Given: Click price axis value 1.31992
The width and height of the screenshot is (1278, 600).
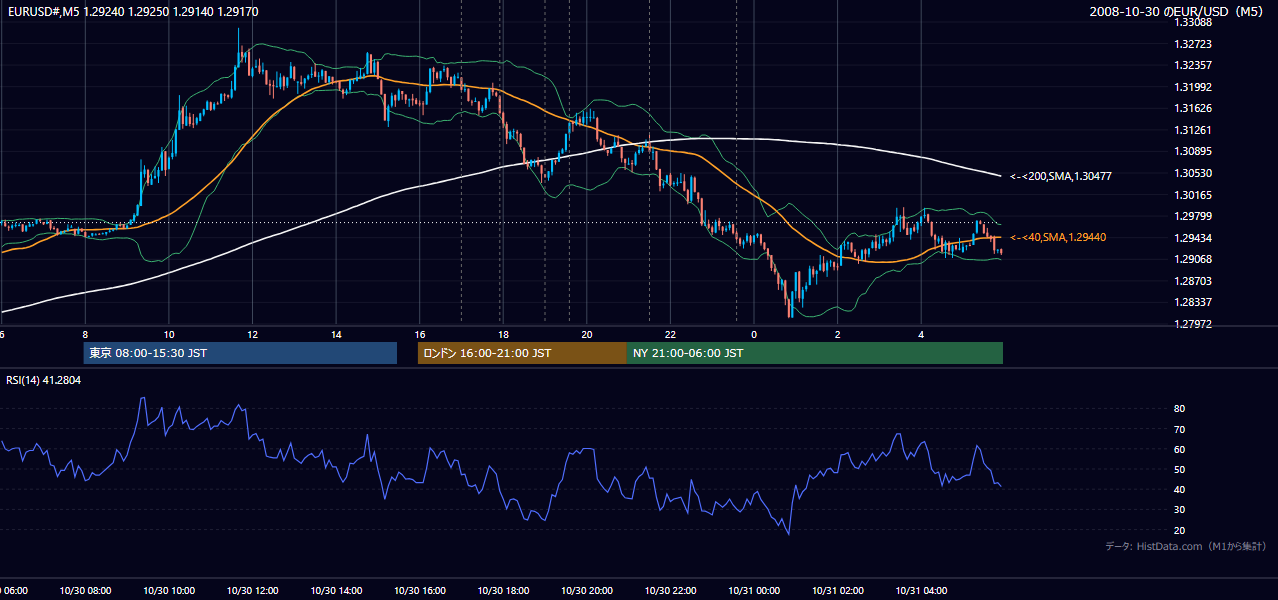Looking at the screenshot, I should (1194, 87).
